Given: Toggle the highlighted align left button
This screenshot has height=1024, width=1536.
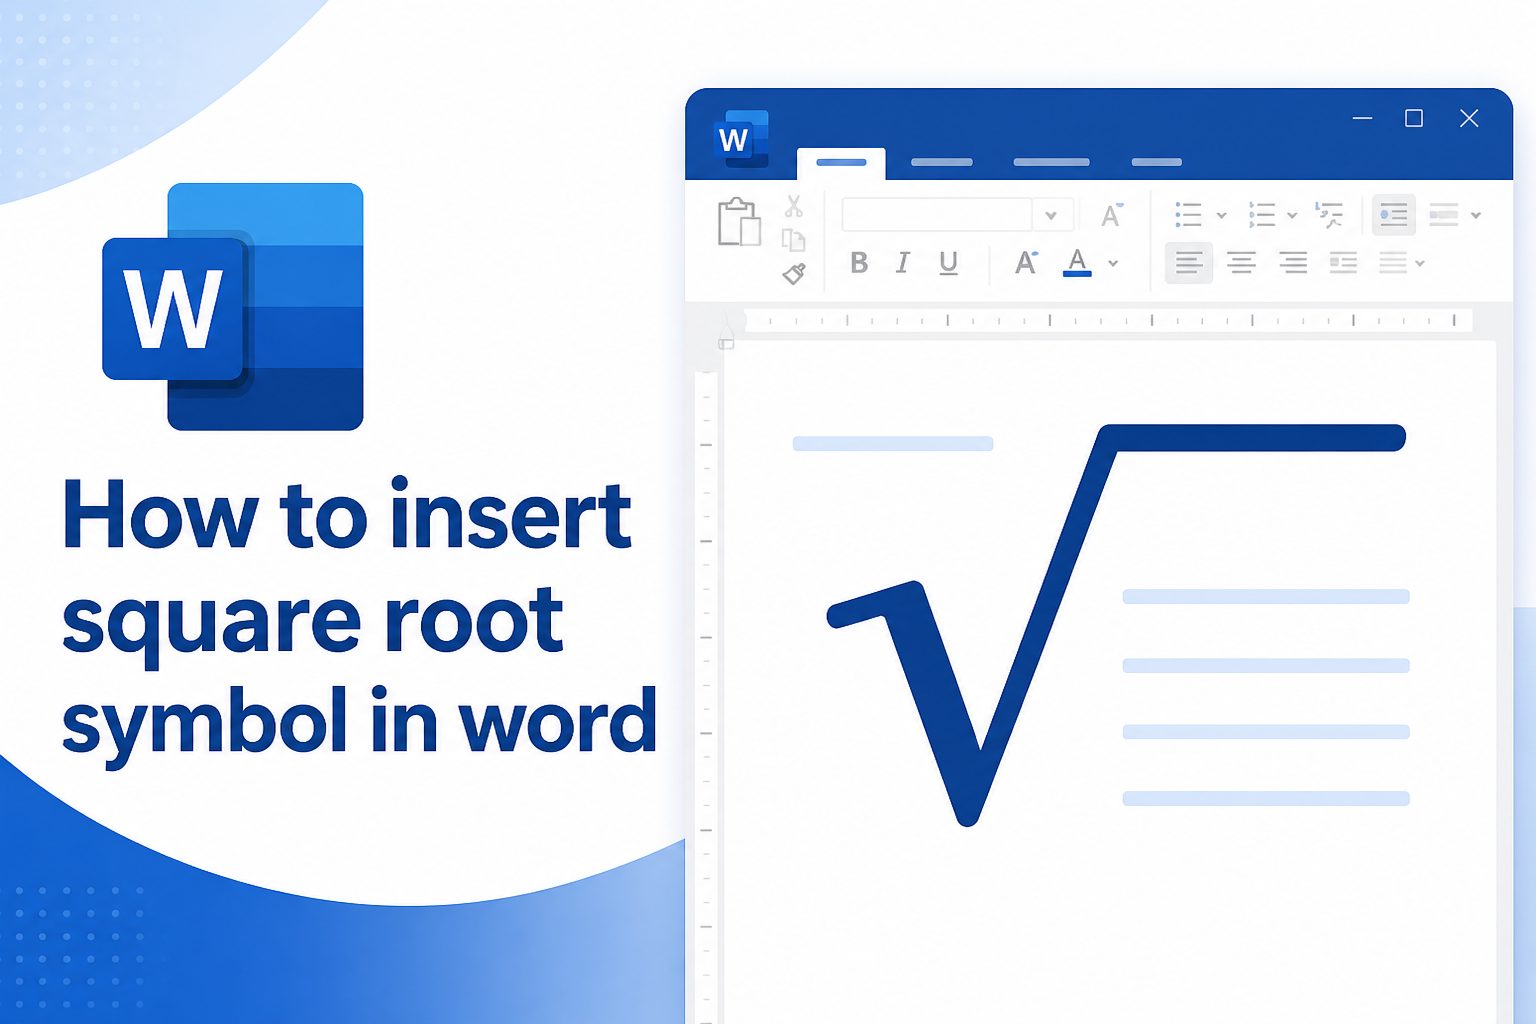Looking at the screenshot, I should 1189,263.
